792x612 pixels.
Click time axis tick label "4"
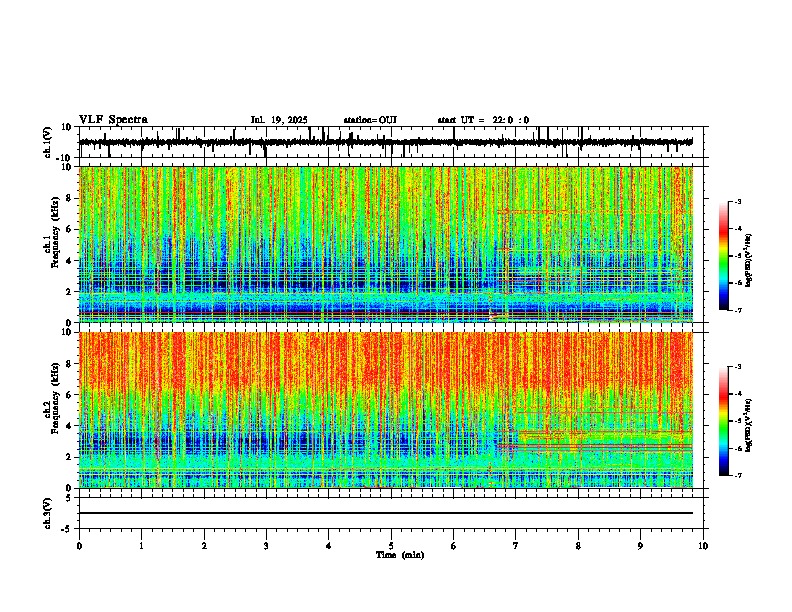[329, 546]
